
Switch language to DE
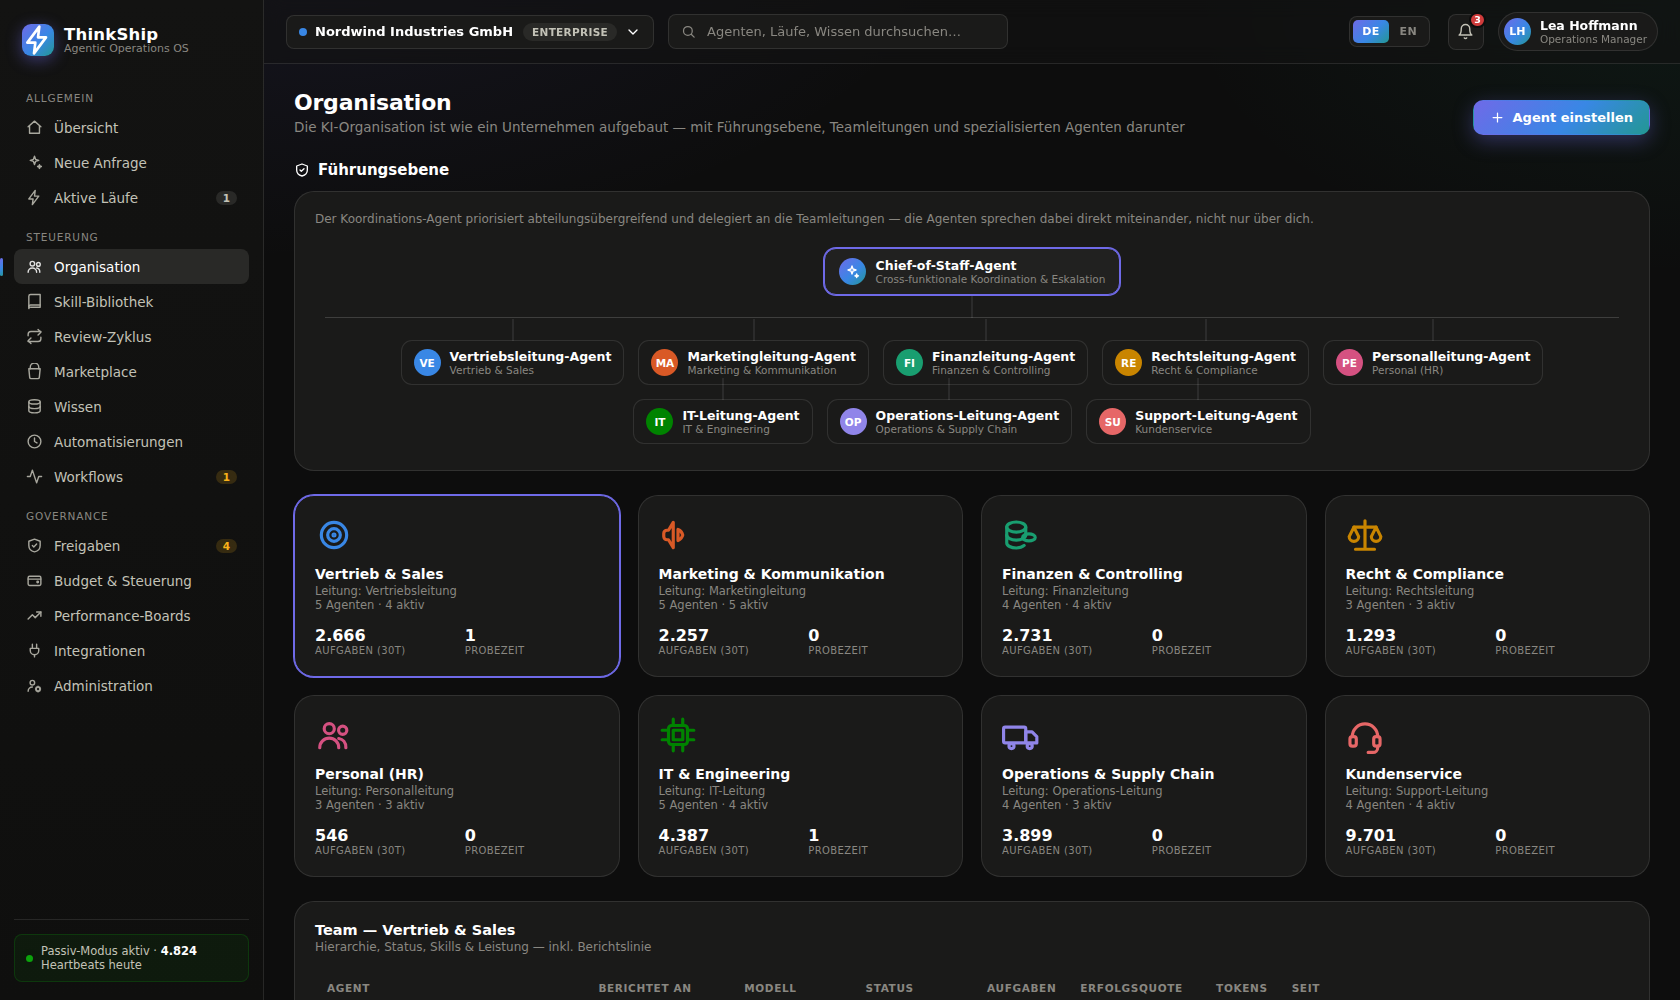coord(1370,31)
